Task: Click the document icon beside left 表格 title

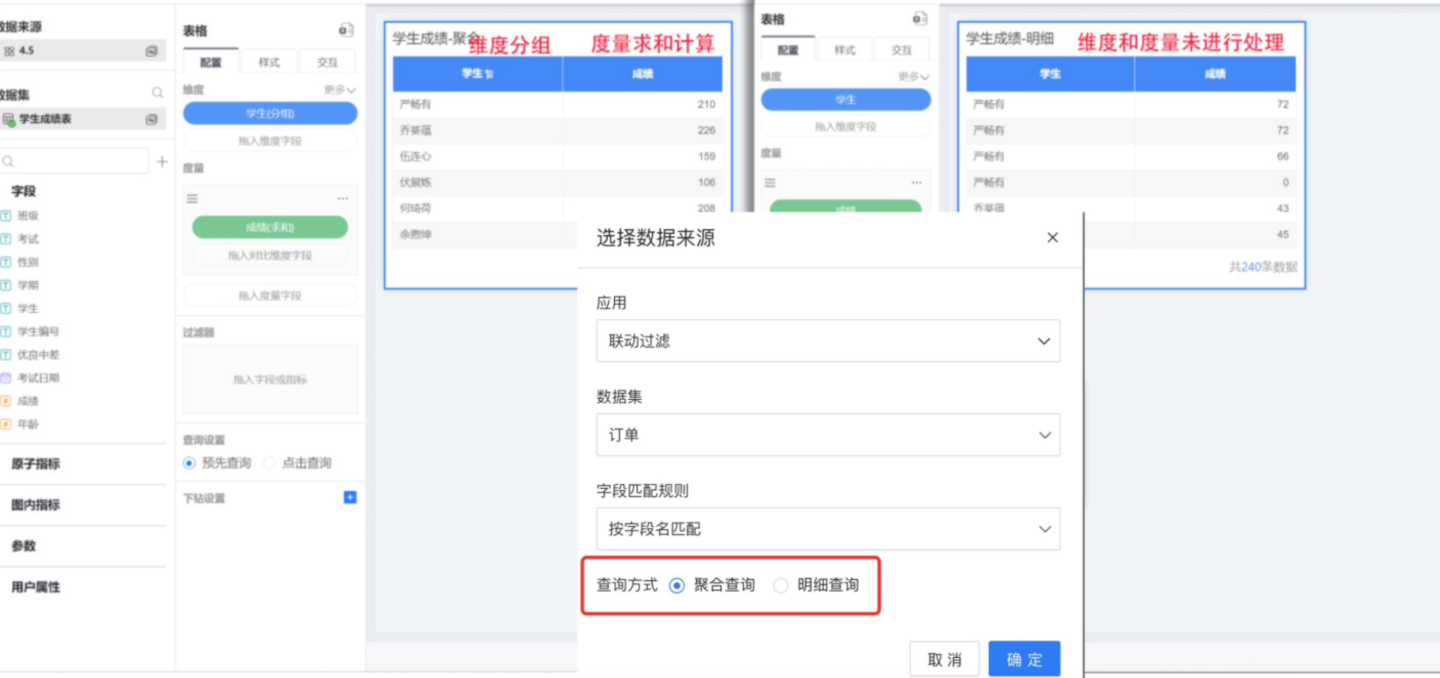Action: pyautogui.click(x=346, y=31)
